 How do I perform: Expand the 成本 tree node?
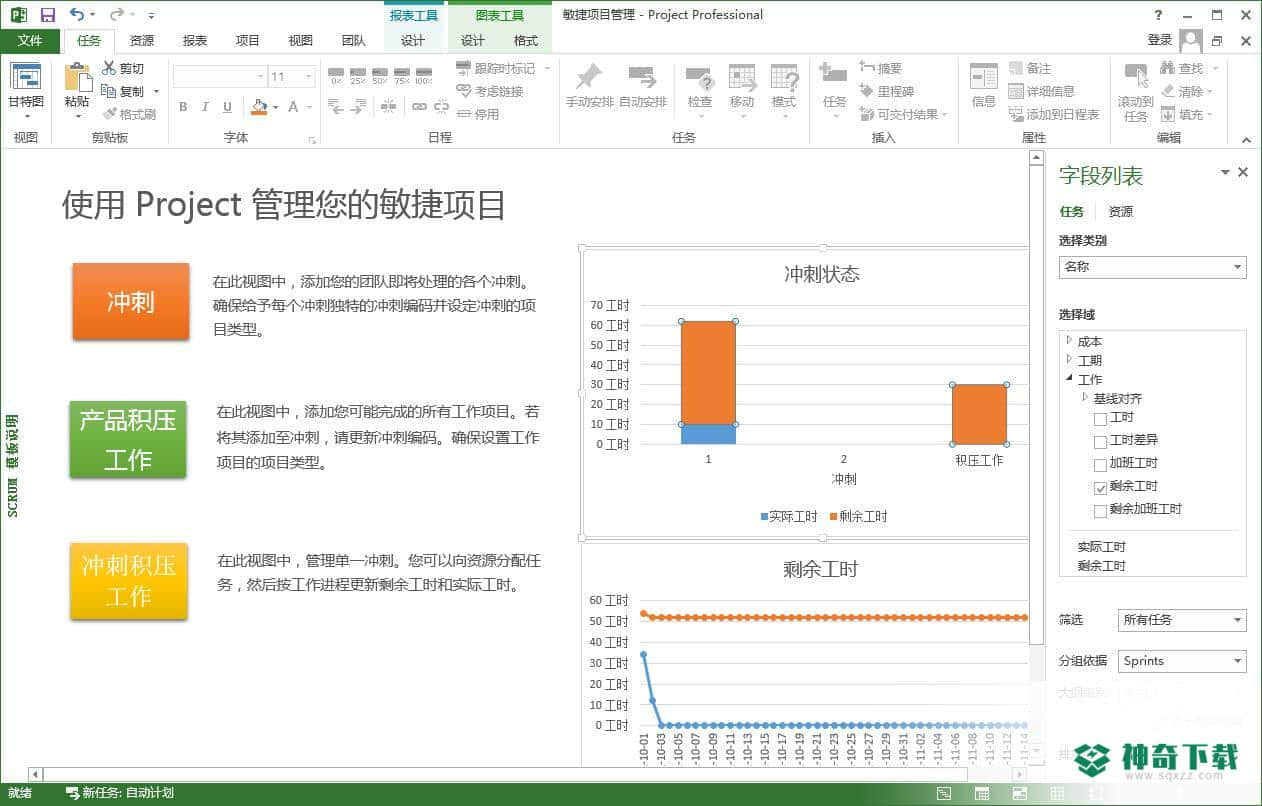[x=1069, y=341]
